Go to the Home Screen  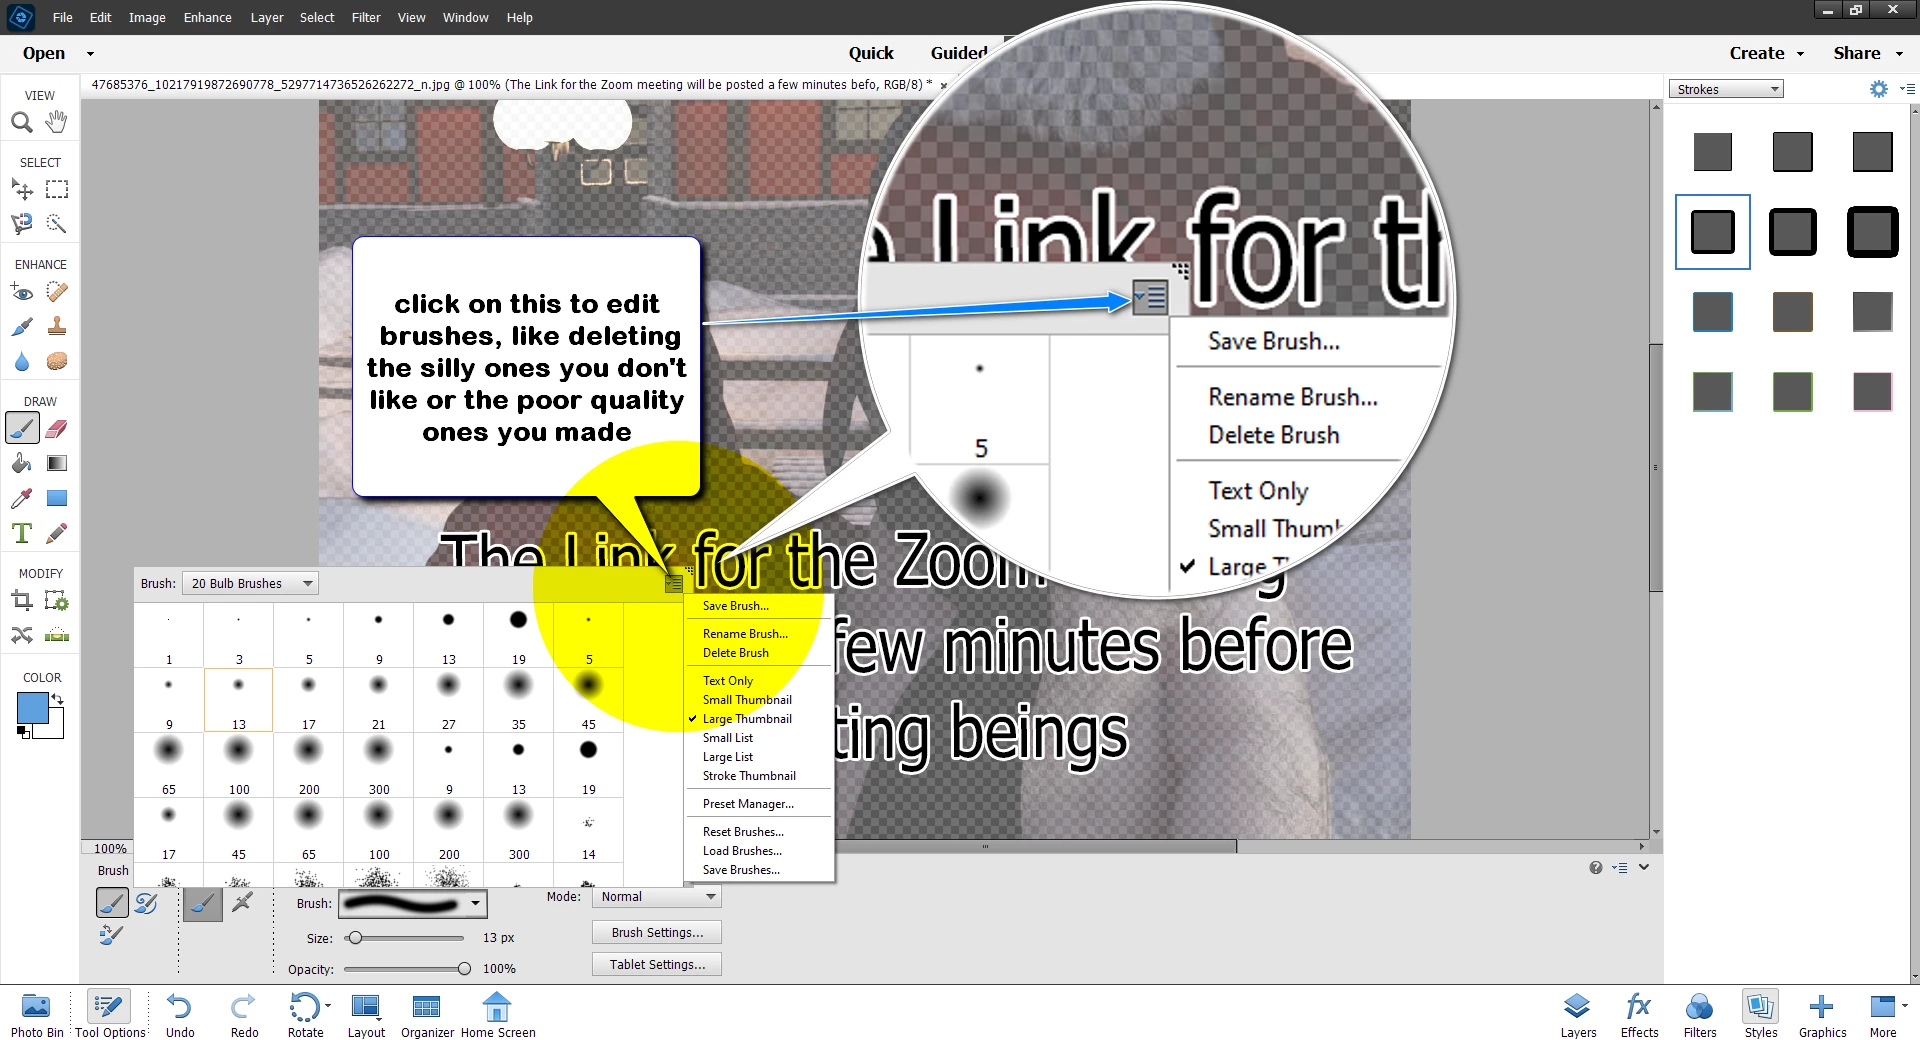coord(498,1014)
